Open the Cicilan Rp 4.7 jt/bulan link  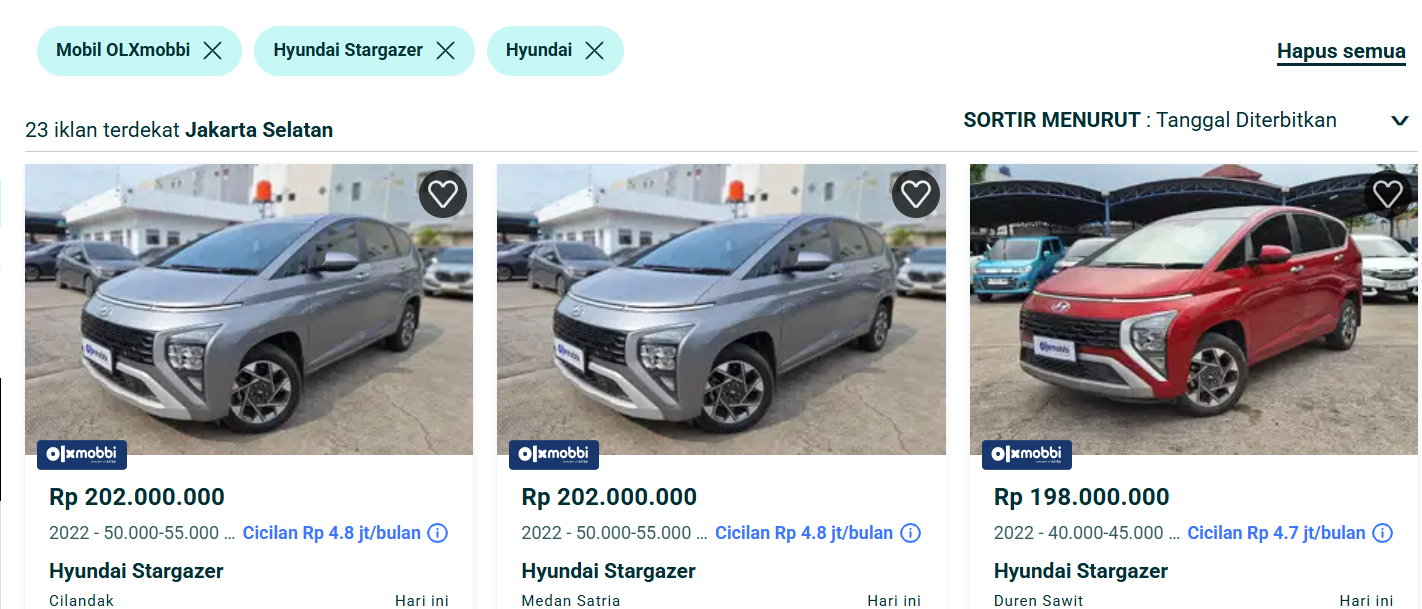pyautogui.click(x=1276, y=533)
